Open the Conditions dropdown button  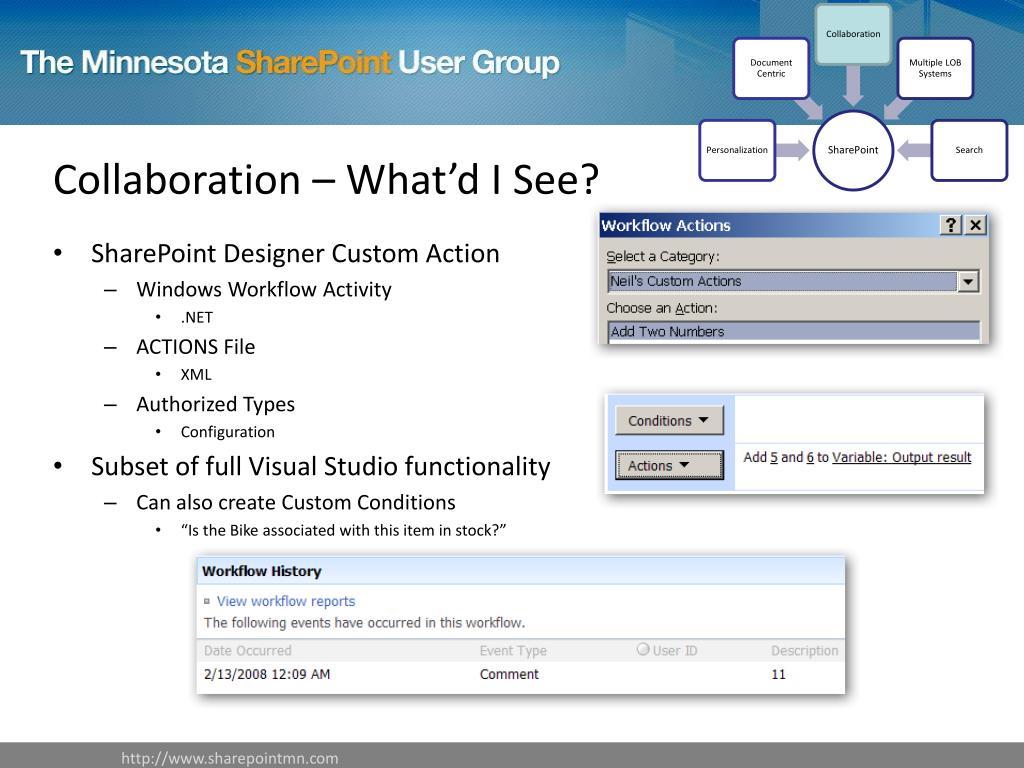669,421
